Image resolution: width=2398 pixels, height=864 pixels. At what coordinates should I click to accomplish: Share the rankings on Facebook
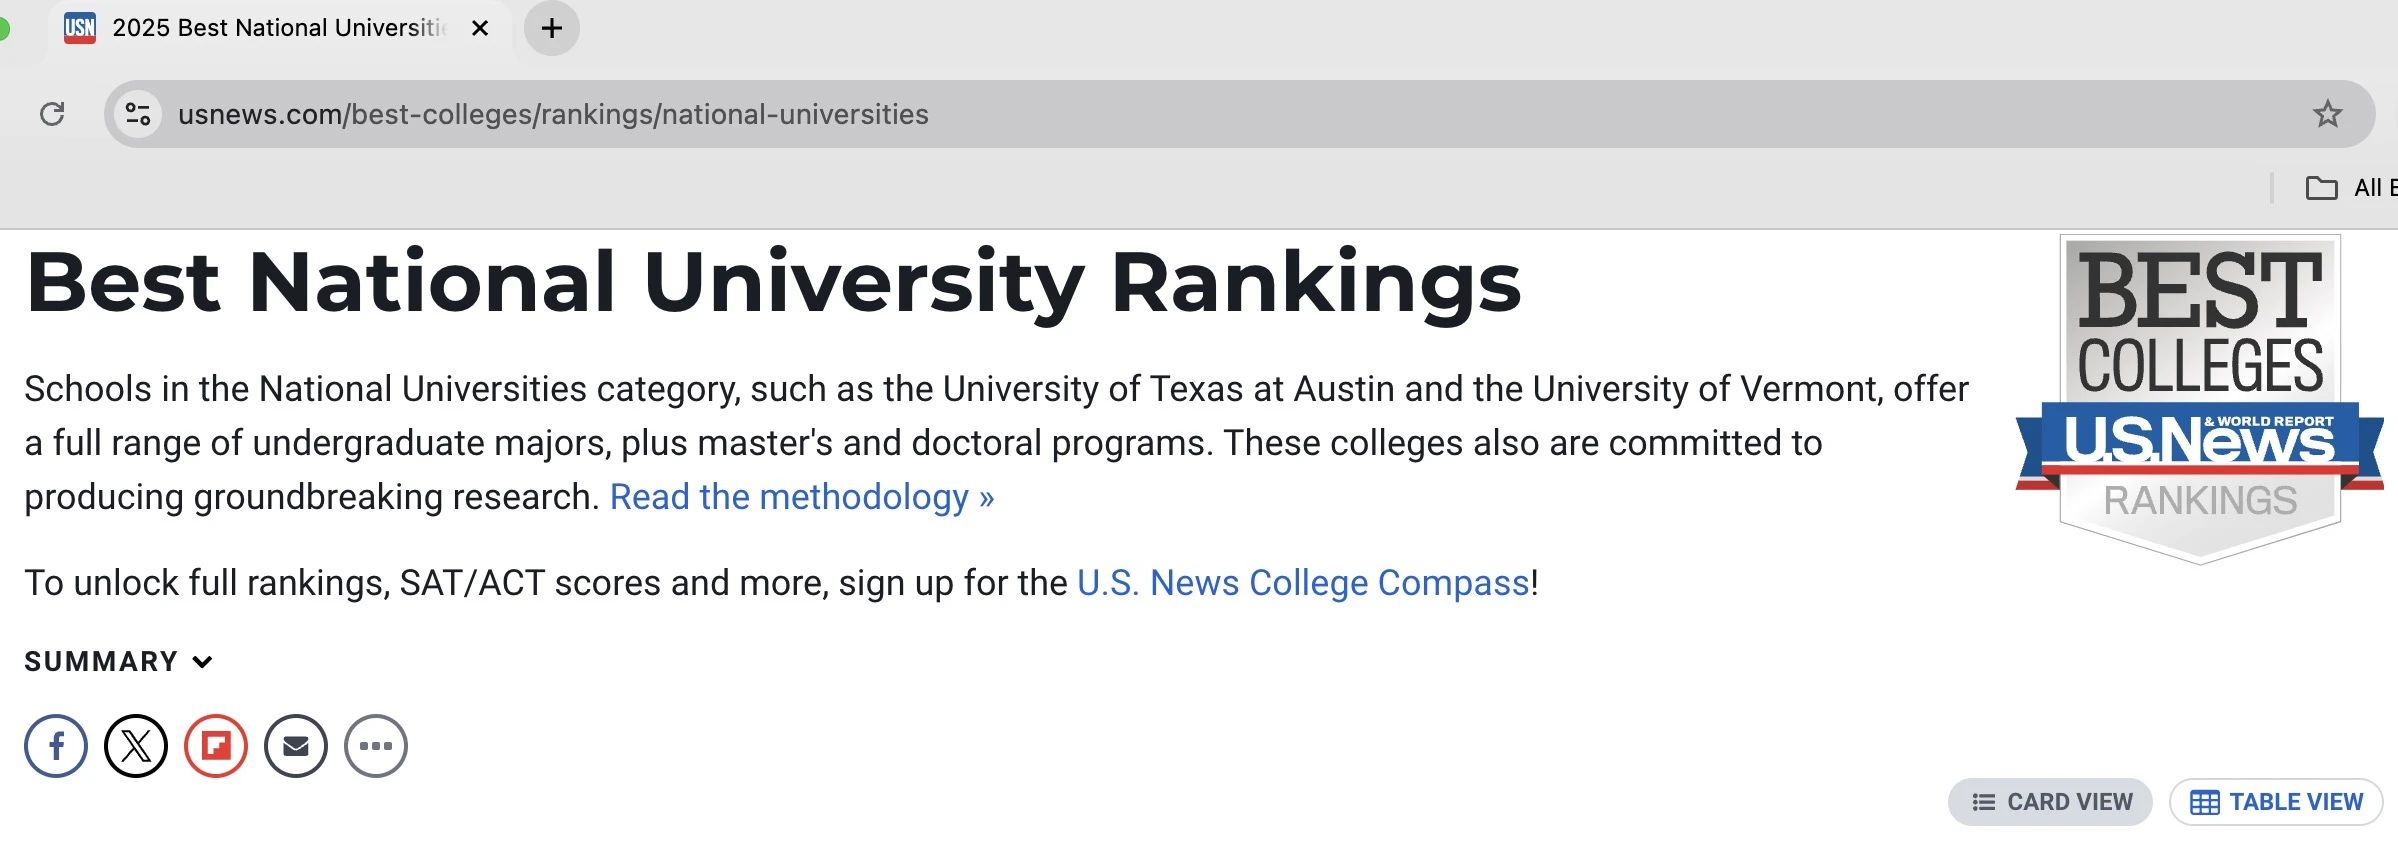(x=56, y=746)
